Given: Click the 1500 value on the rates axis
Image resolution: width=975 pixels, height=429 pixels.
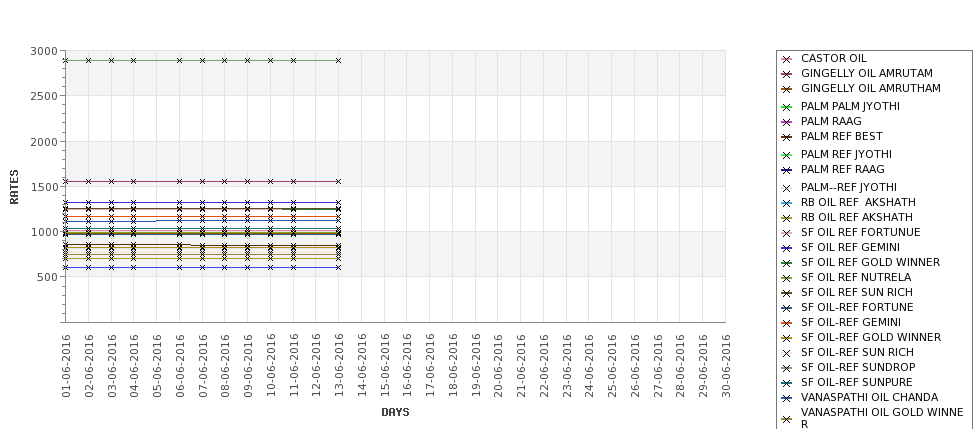Looking at the screenshot, I should pos(44,187).
